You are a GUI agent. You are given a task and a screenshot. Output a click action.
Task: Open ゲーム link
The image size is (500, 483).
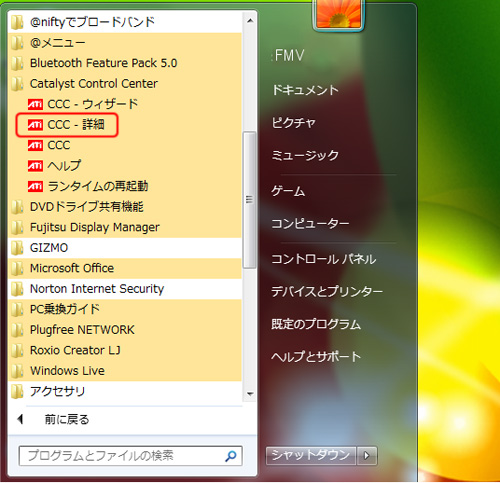point(288,191)
